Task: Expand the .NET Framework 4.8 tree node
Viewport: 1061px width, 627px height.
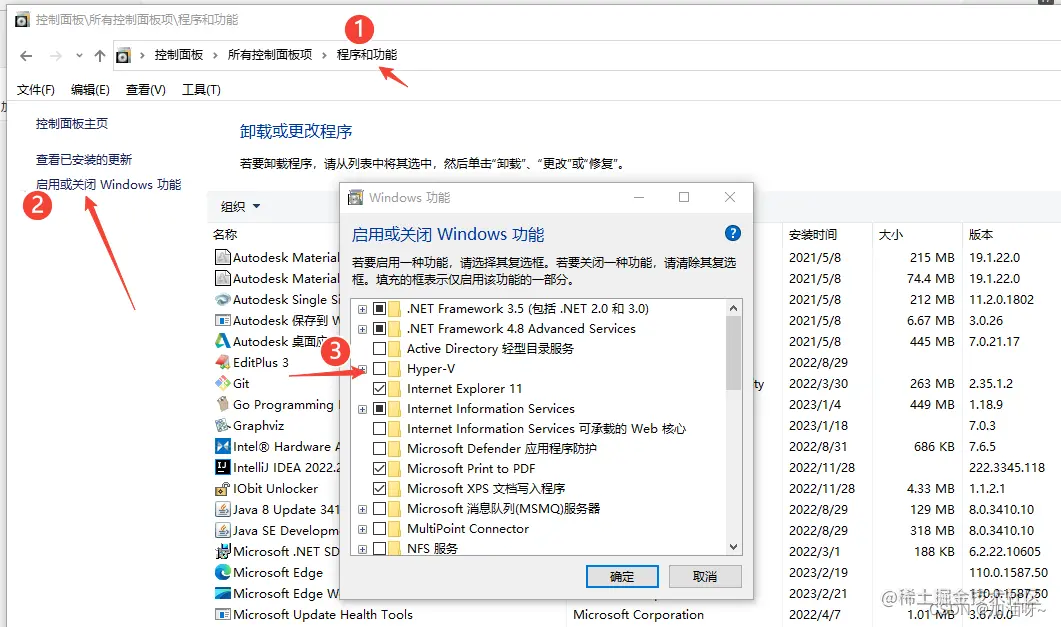Action: pos(363,329)
